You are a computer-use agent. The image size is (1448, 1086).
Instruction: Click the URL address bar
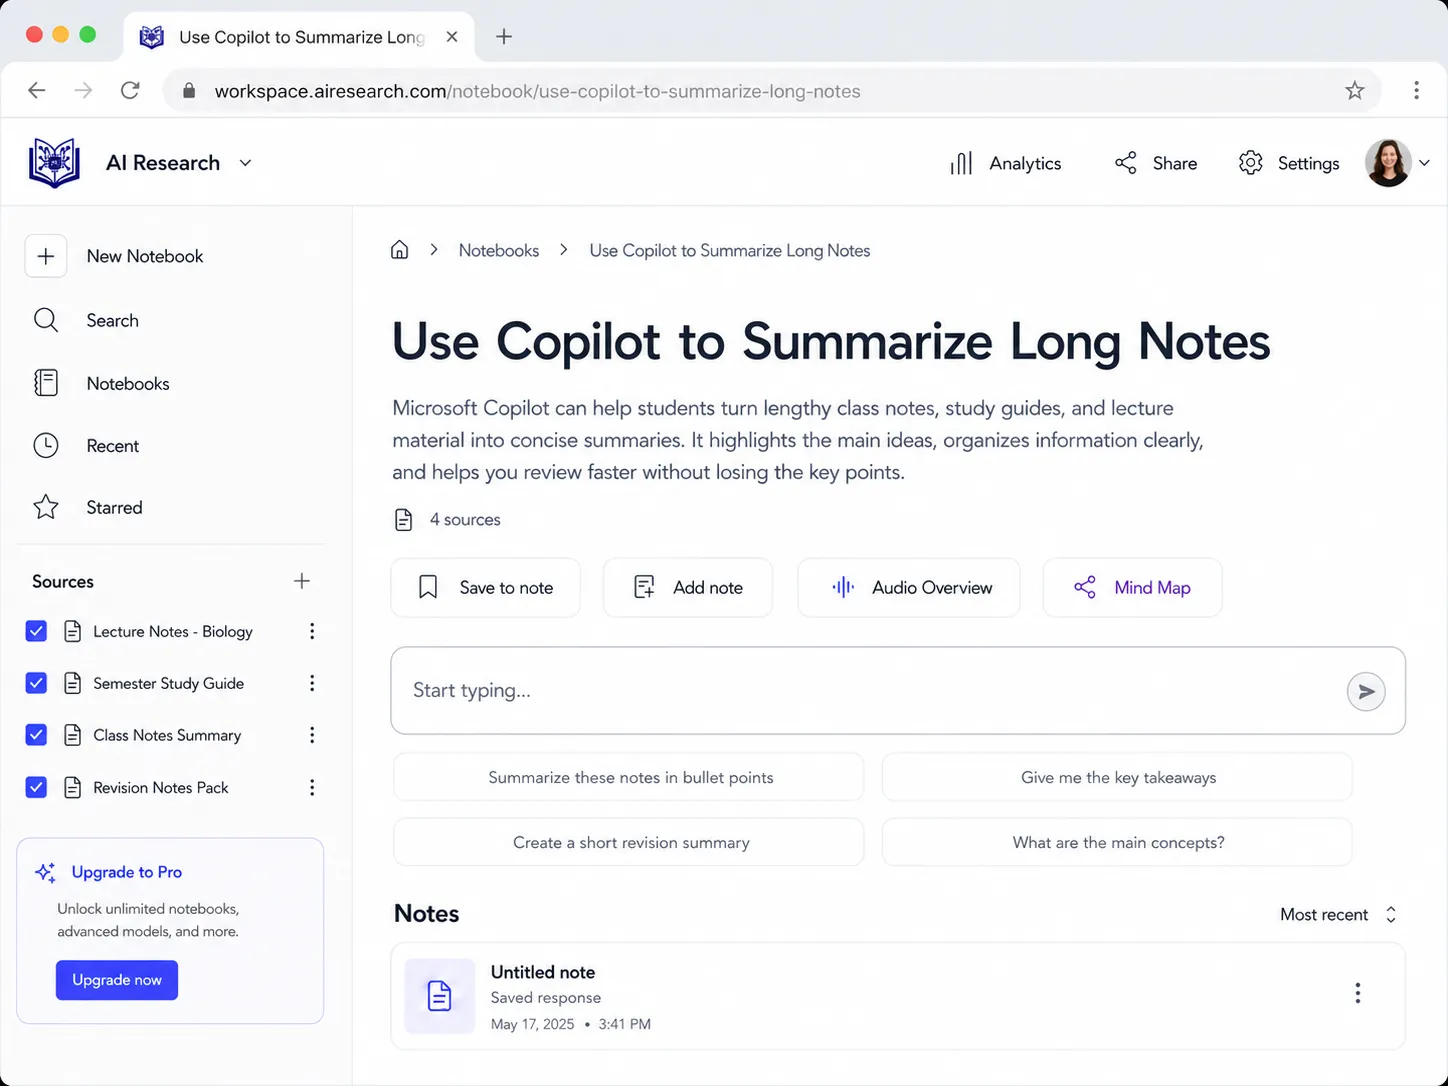pos(772,91)
